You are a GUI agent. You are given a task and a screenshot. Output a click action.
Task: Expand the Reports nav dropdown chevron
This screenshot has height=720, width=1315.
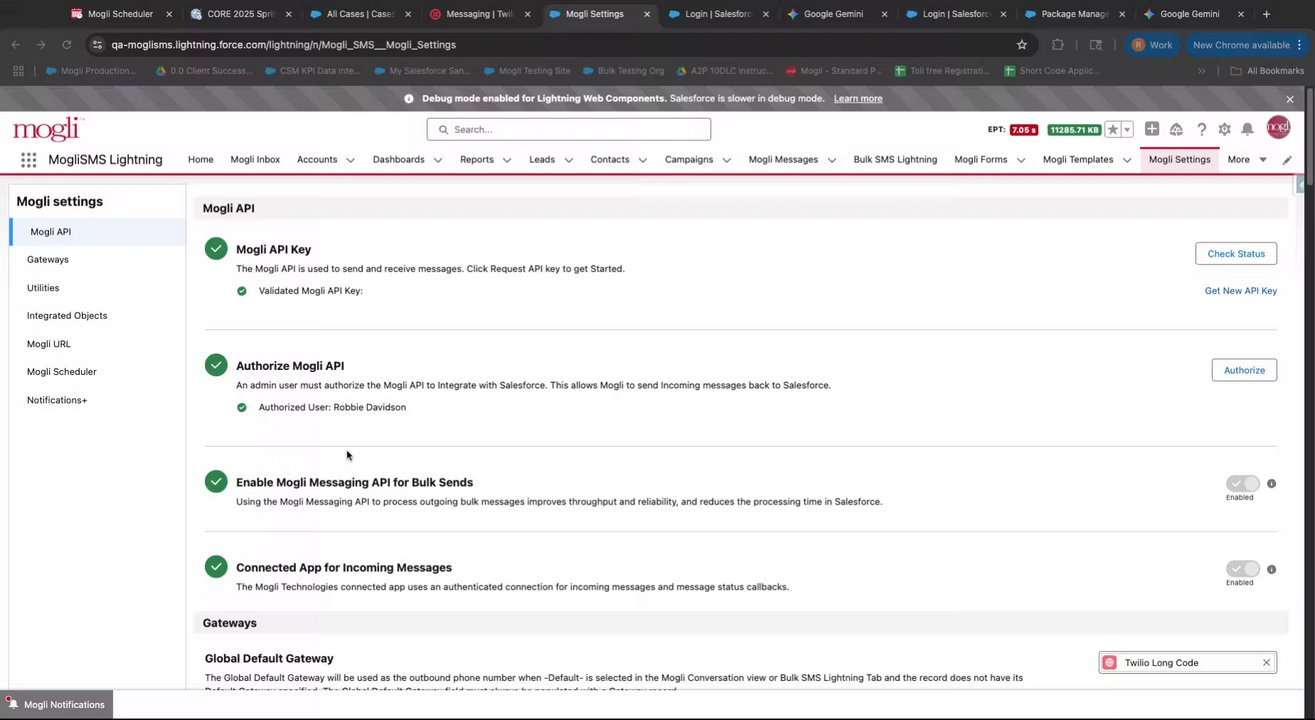(507, 160)
